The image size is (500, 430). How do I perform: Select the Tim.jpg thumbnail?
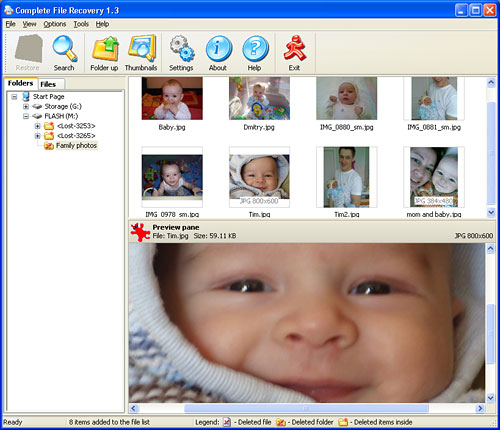tap(259, 177)
